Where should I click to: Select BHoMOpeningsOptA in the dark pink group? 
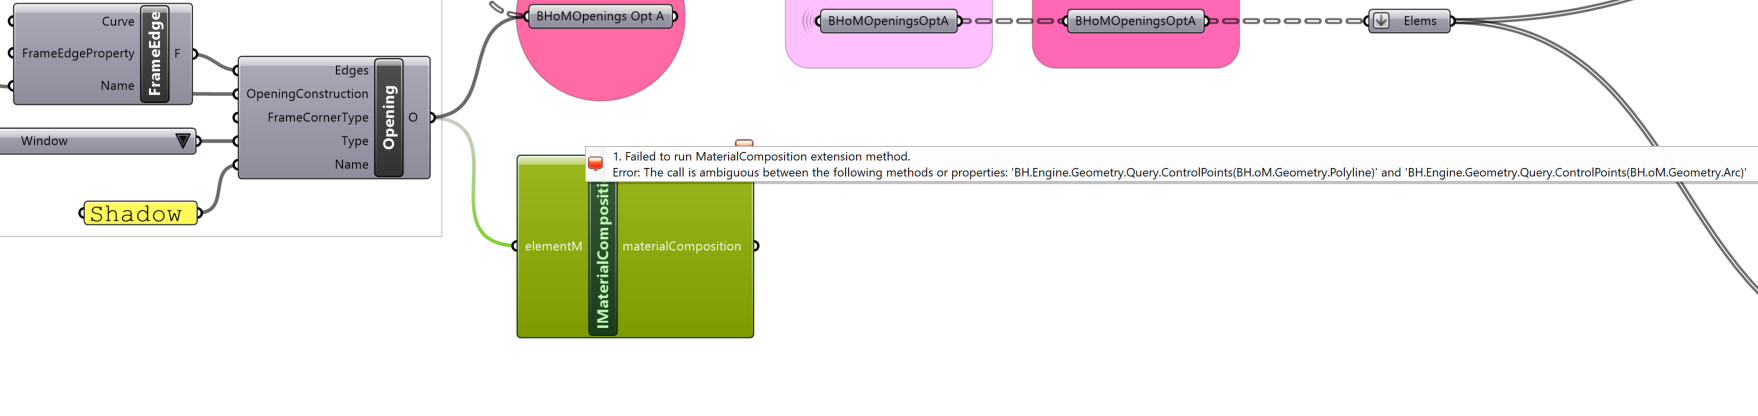click(x=1135, y=20)
